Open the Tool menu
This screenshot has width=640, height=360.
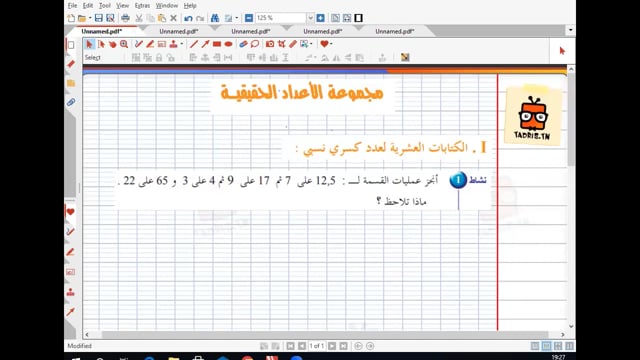point(105,5)
